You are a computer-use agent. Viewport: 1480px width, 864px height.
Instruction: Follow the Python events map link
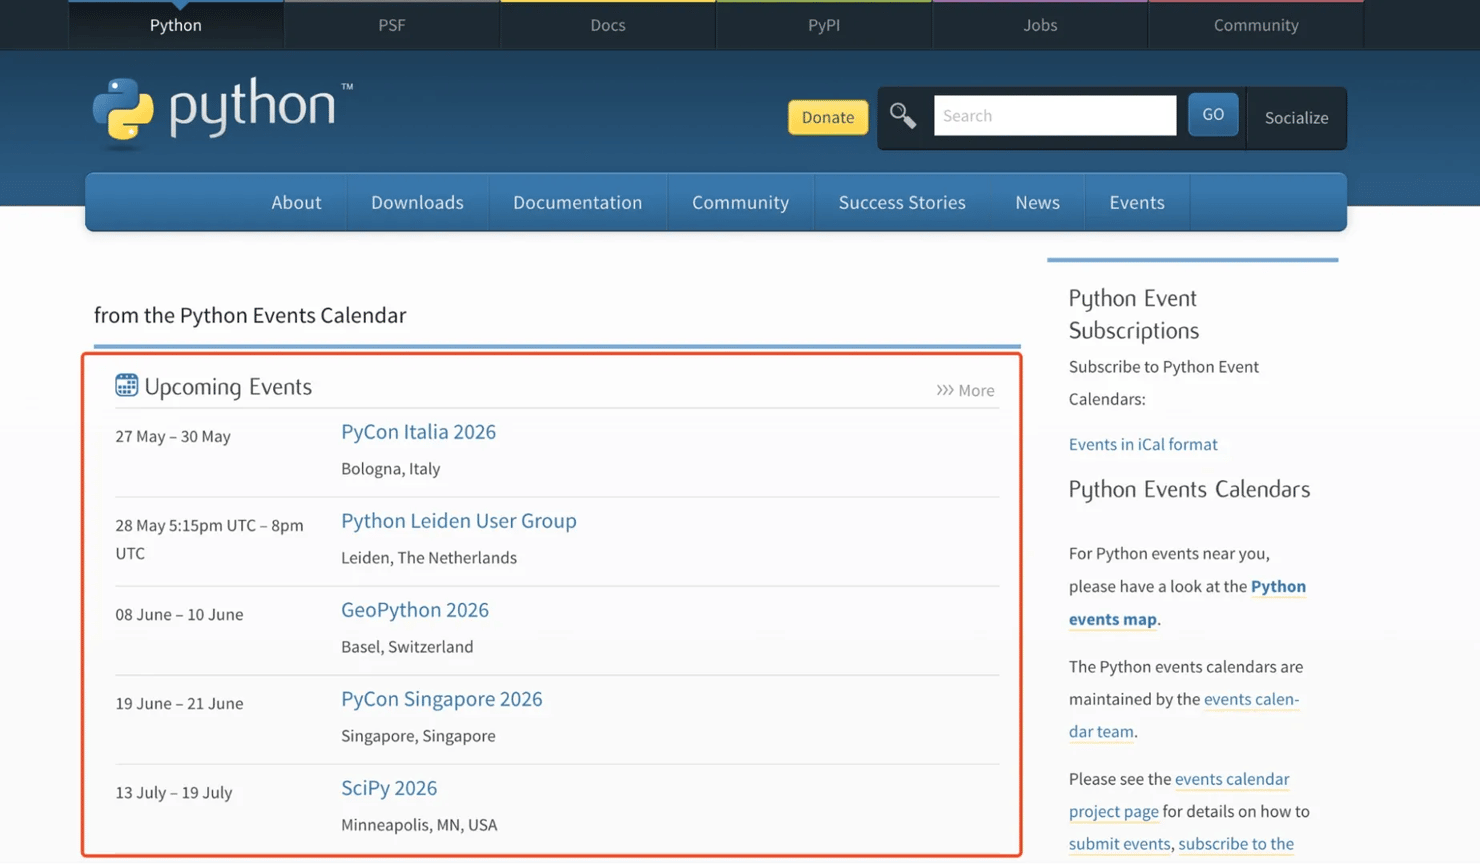tap(1187, 602)
